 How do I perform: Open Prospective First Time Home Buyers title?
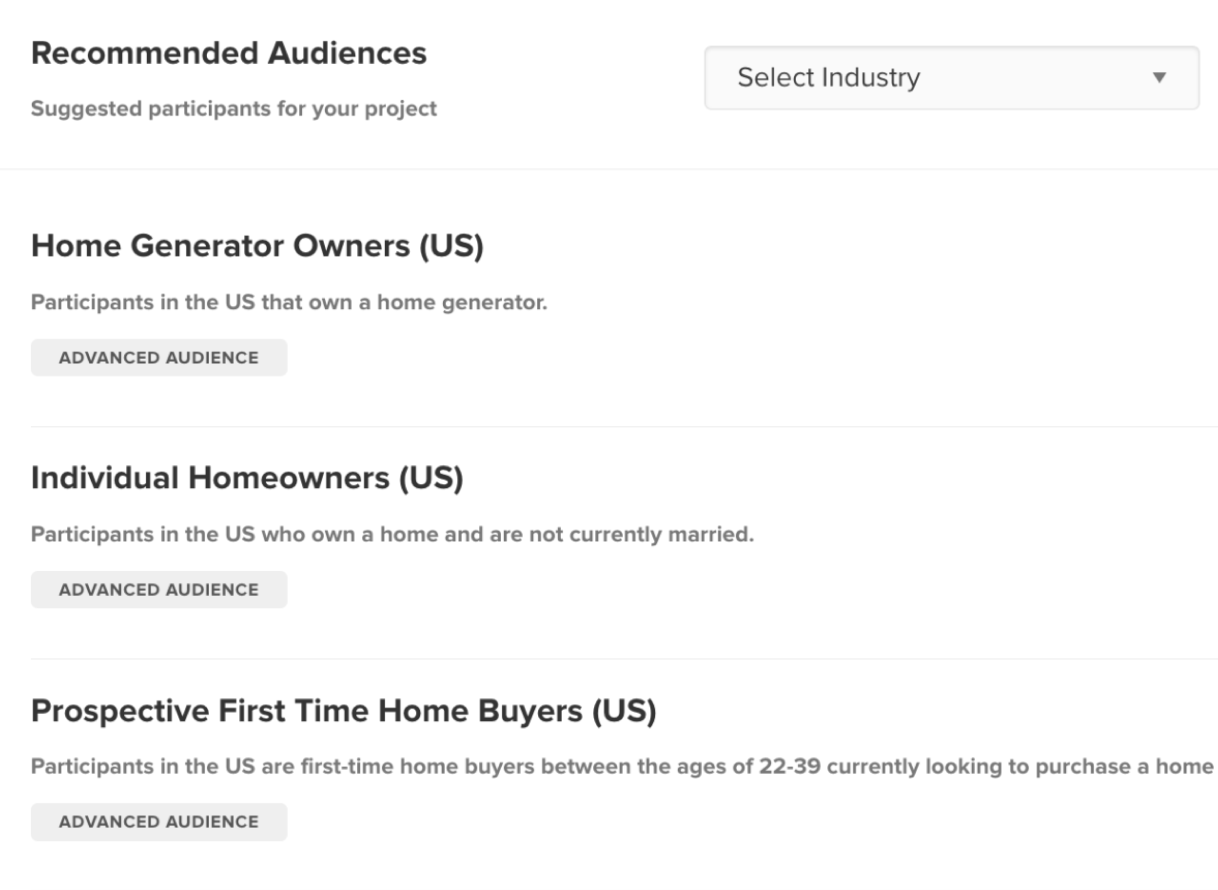click(343, 711)
